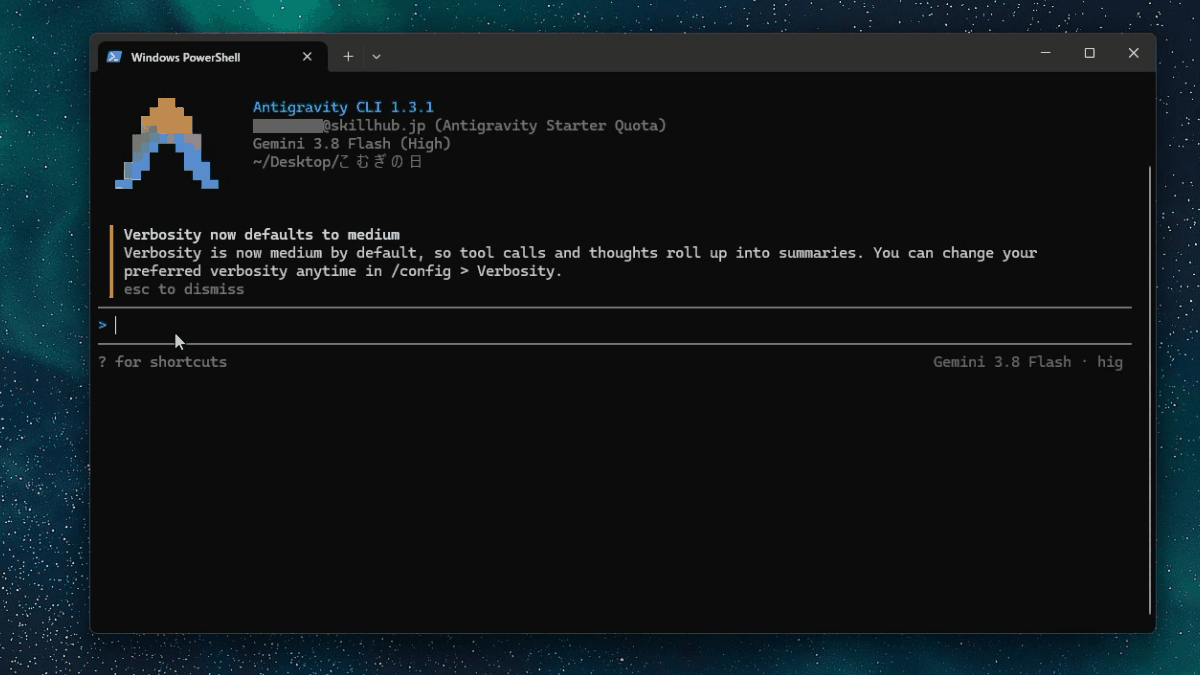The height and width of the screenshot is (675, 1200).
Task: Open a new terminal tab
Action: (x=348, y=57)
